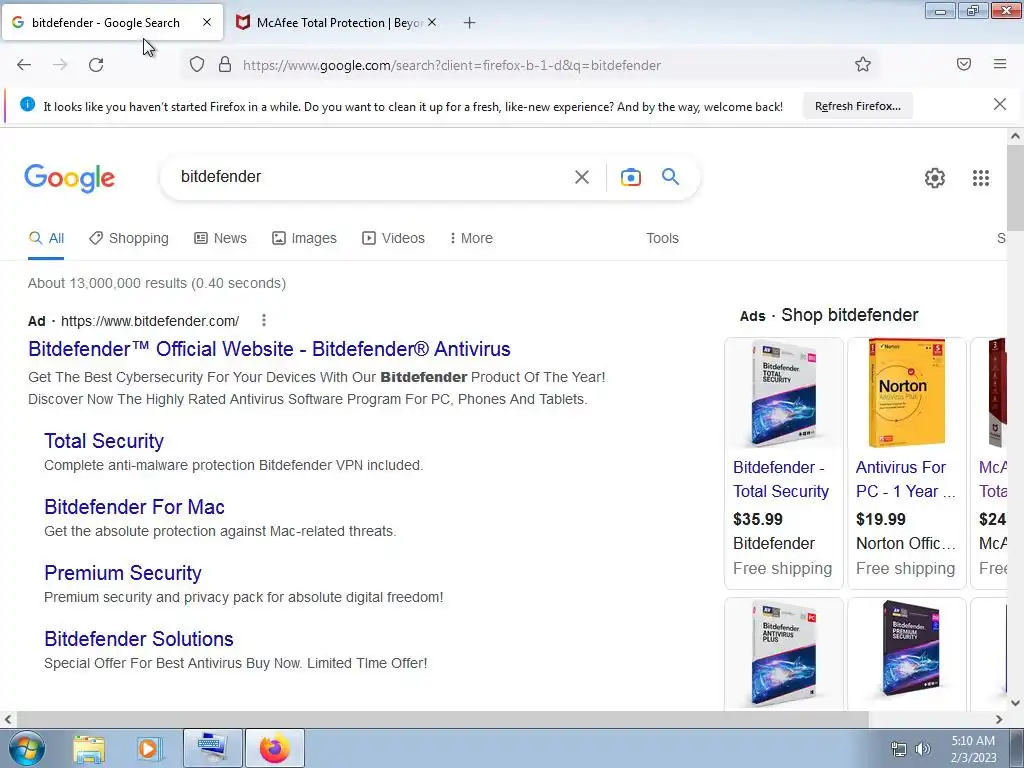Open the Windows Start menu
The width and height of the screenshot is (1024, 768).
click(x=25, y=748)
